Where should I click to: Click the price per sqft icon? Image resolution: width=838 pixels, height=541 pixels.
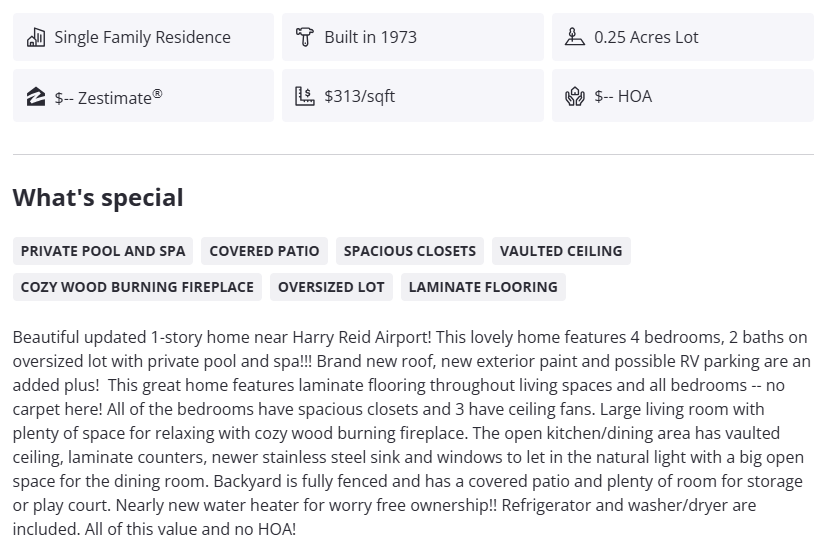click(x=305, y=97)
